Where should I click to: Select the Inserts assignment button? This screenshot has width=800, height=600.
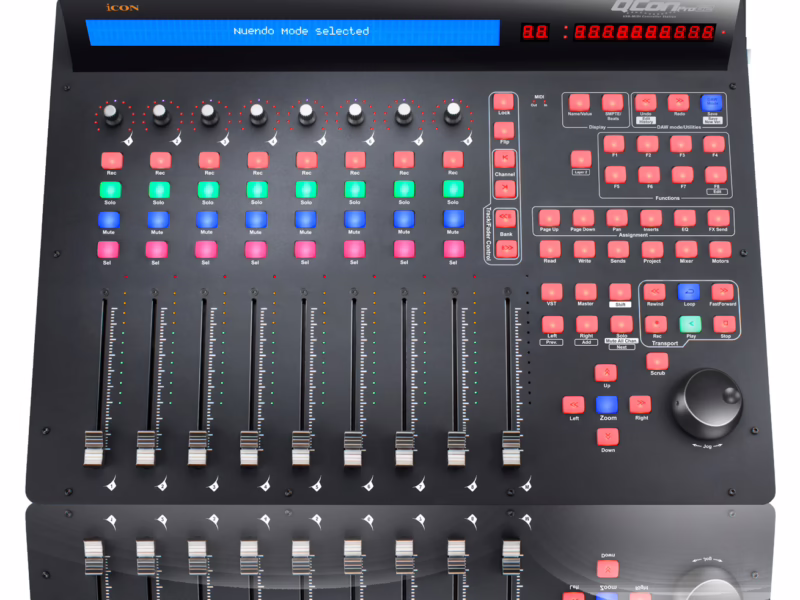(651, 218)
